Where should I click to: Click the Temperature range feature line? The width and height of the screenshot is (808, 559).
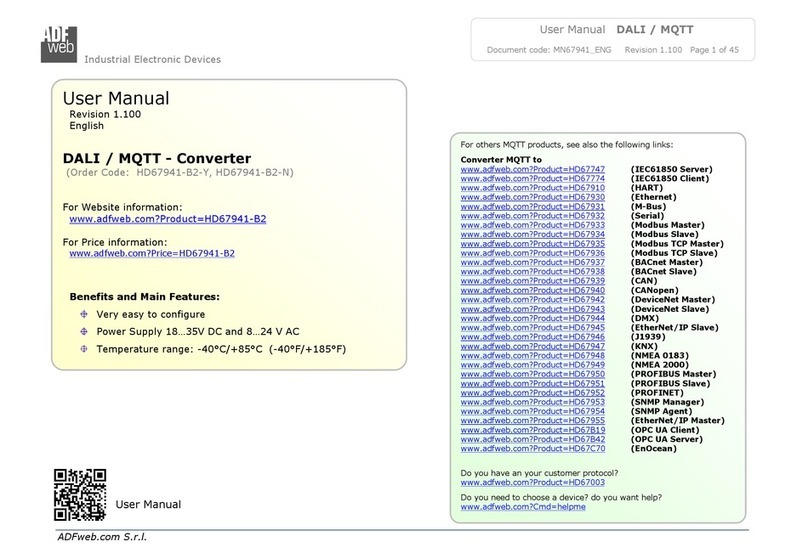[x=221, y=349]
